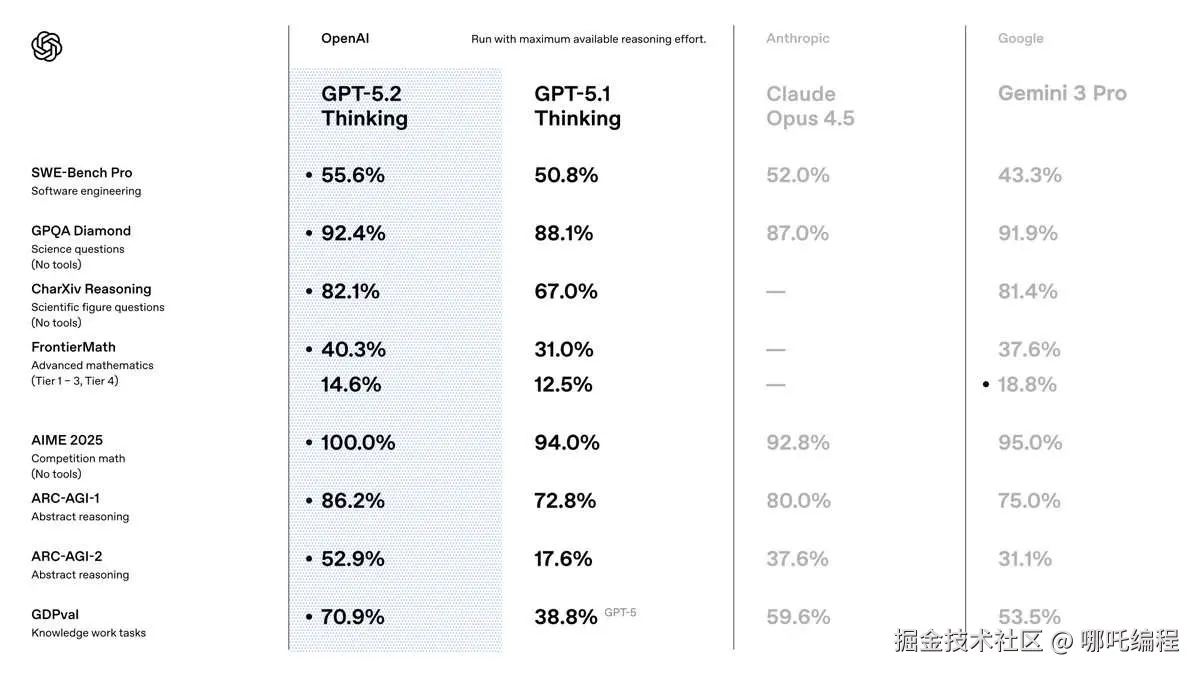Click the small GPT-5 footnote label

click(x=620, y=612)
